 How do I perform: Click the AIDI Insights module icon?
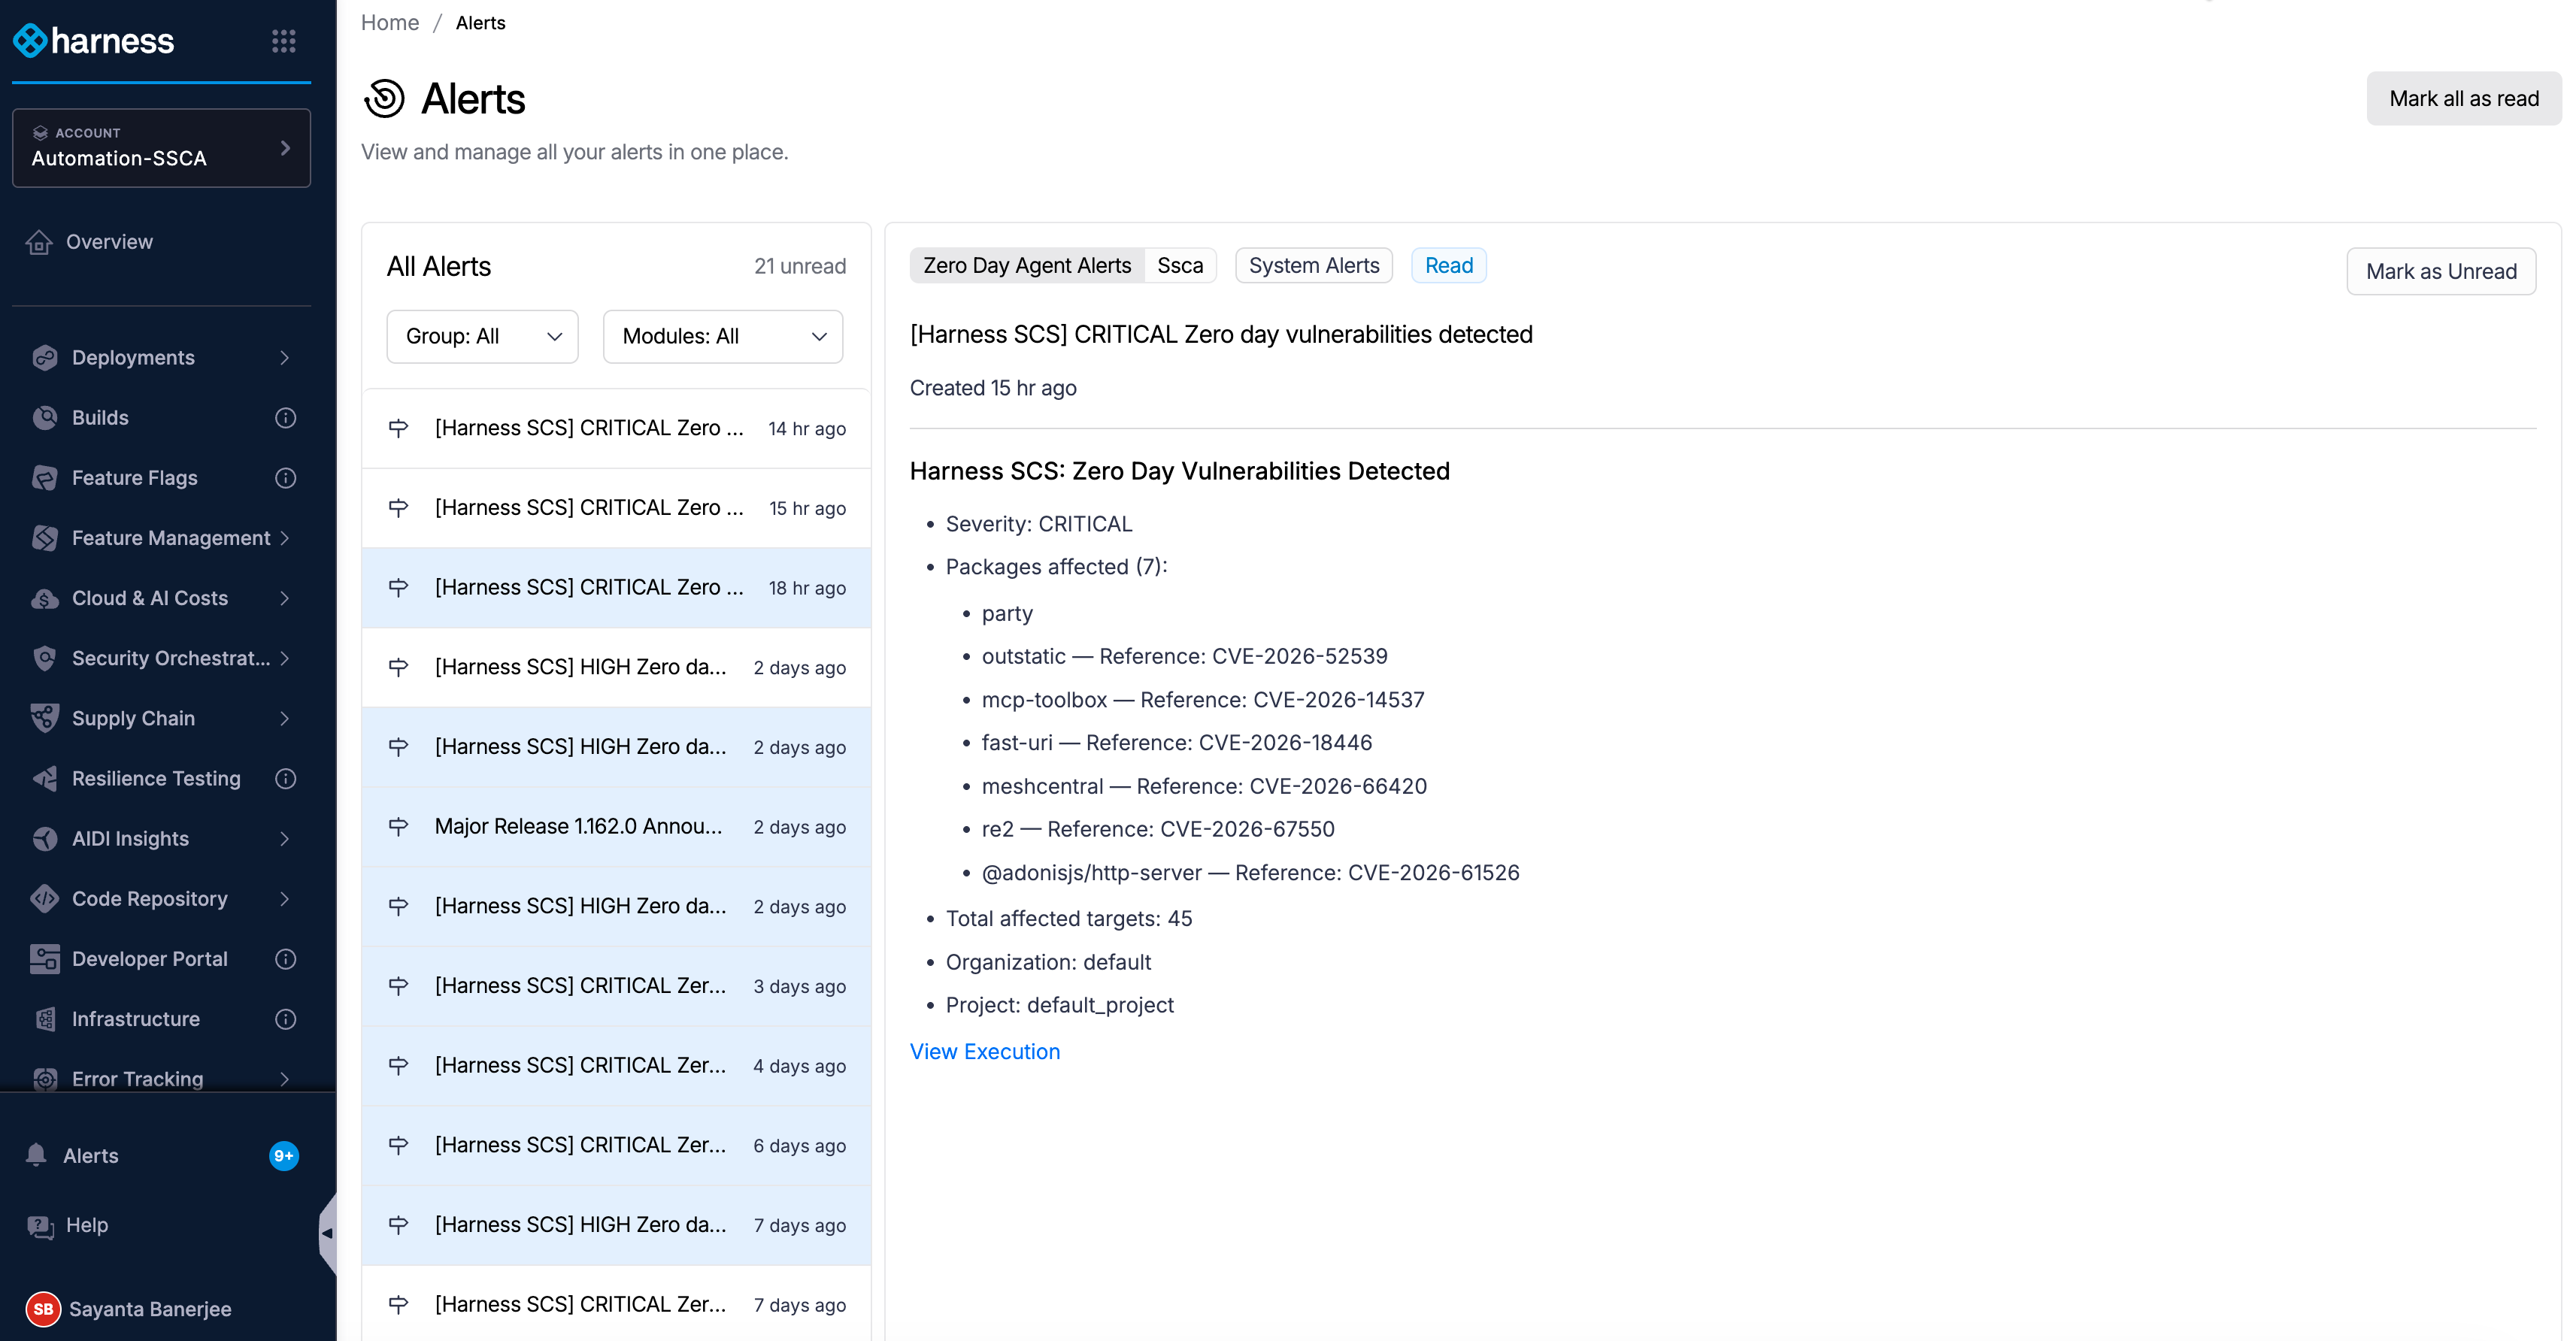[x=45, y=838]
